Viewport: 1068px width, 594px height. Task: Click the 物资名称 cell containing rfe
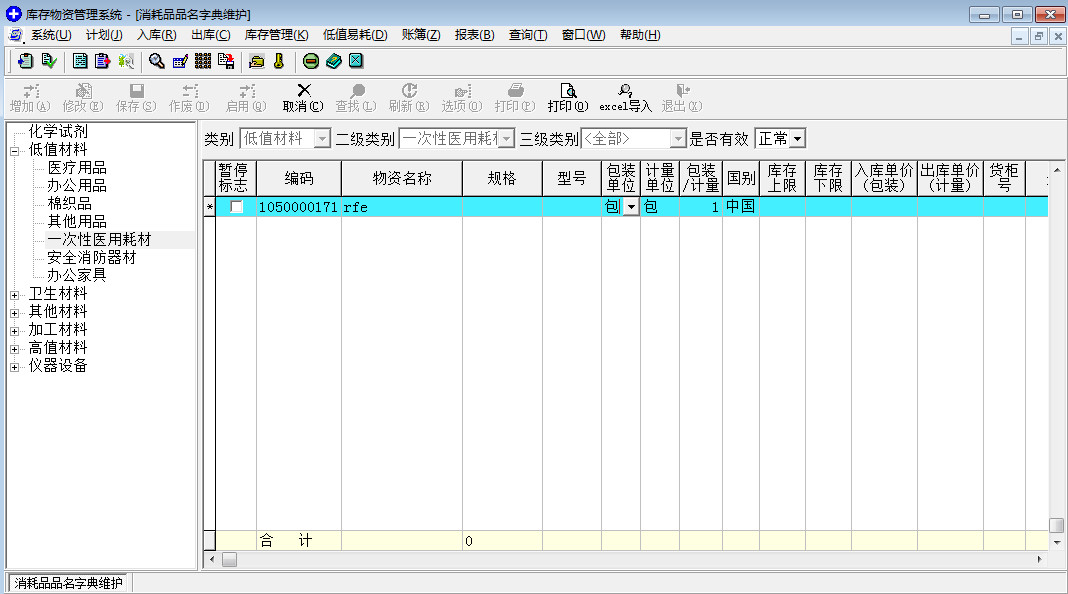click(400, 207)
